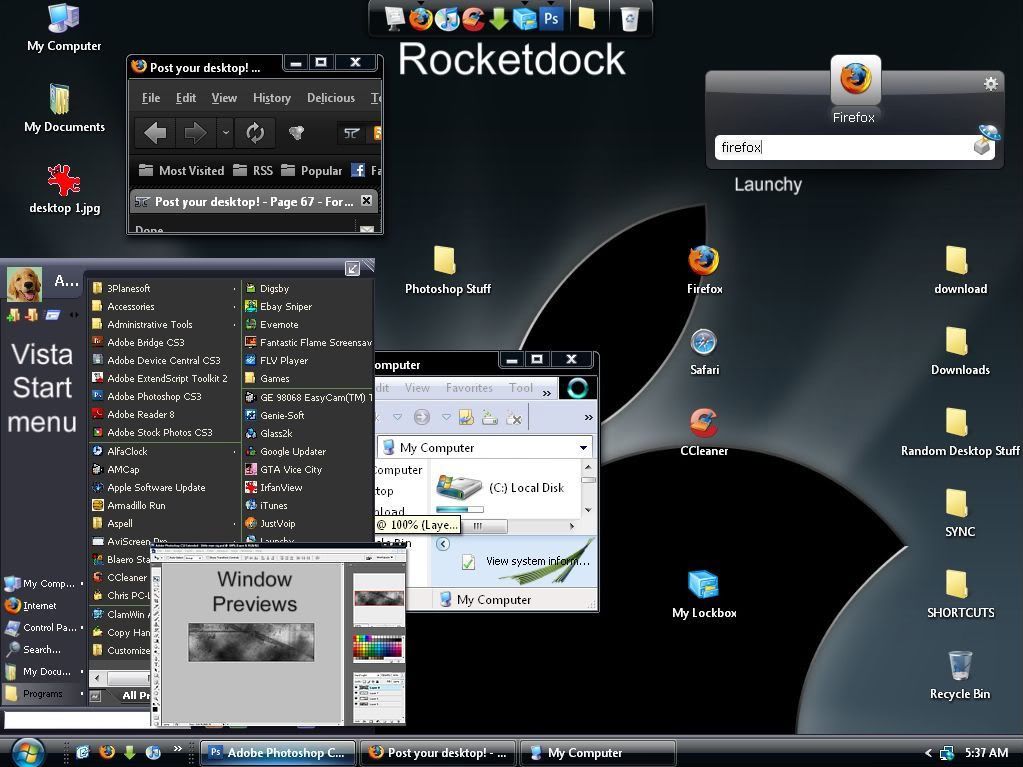Viewport: 1023px width, 767px height.
Task: Open Firefox's navigation history dropdown arrow
Action: click(x=225, y=133)
